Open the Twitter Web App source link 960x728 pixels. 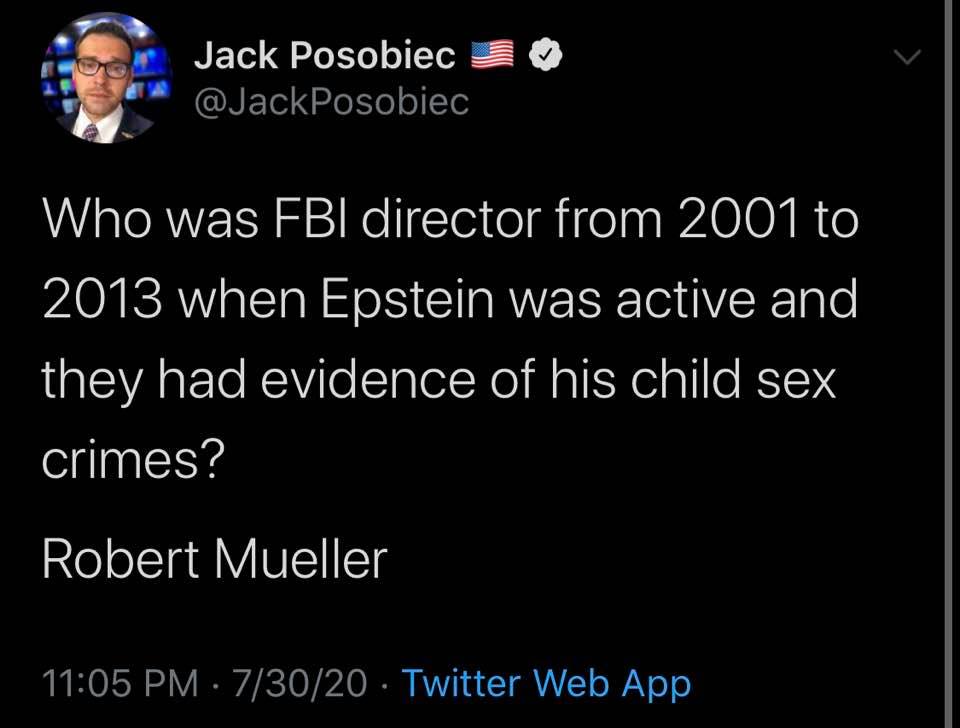click(546, 684)
